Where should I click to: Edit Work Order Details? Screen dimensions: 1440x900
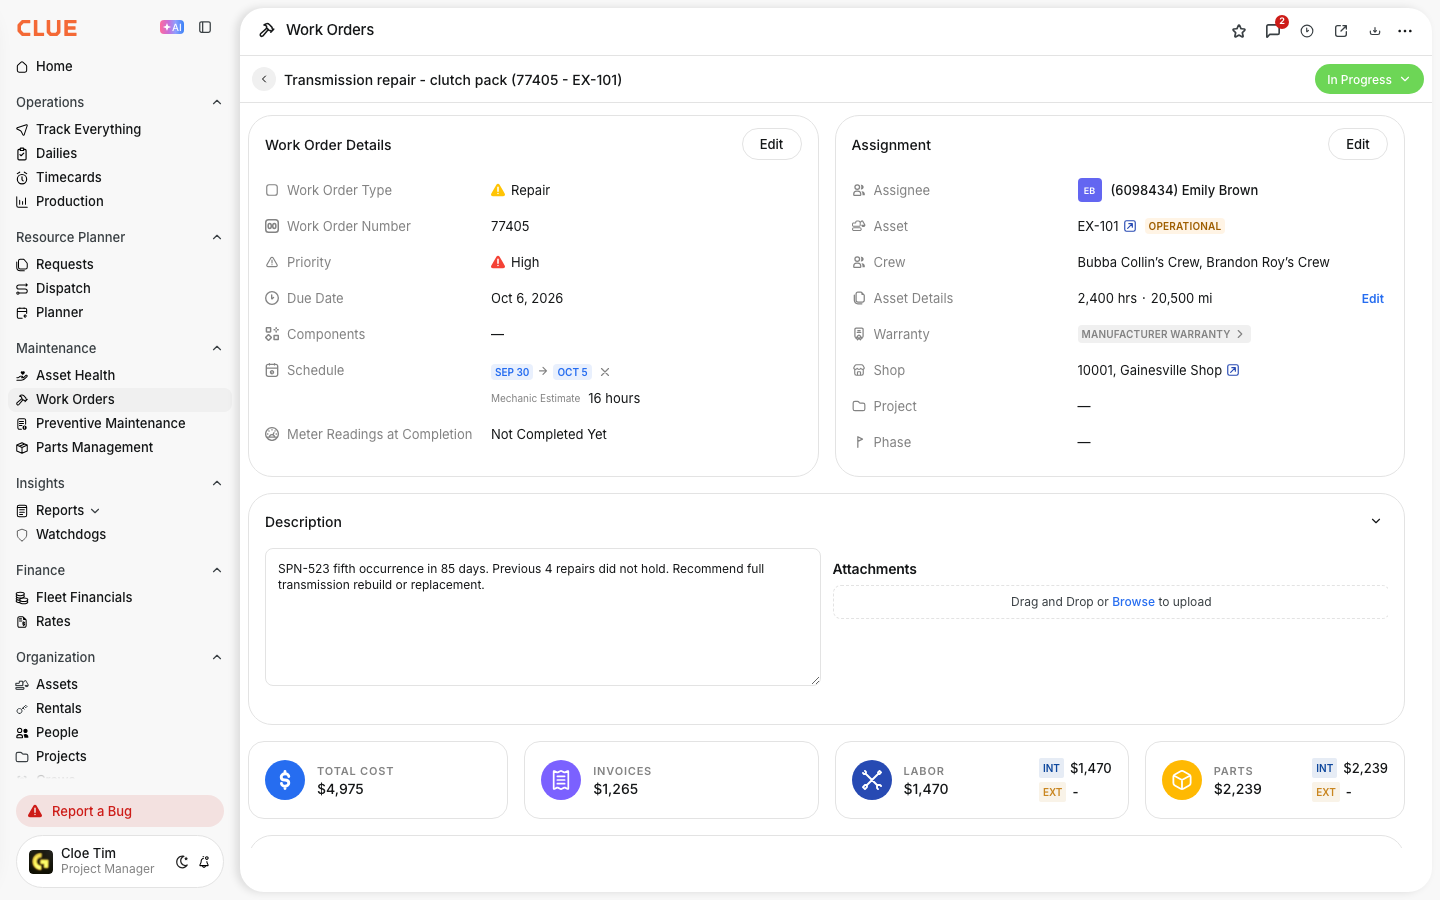pyautogui.click(x=771, y=144)
